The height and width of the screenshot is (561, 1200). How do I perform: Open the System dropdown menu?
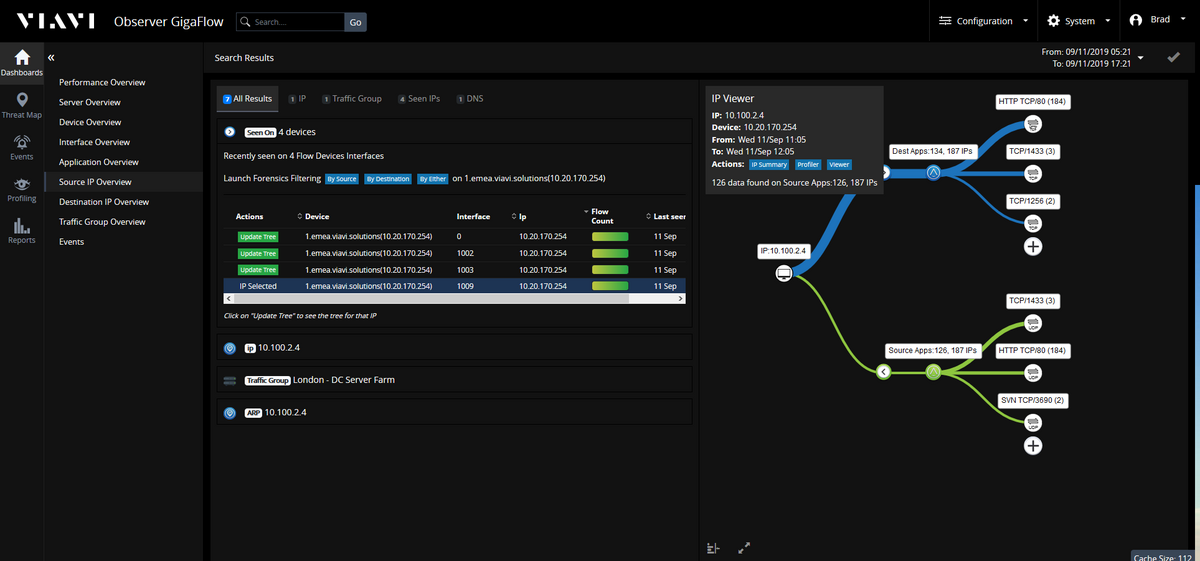pos(1079,21)
